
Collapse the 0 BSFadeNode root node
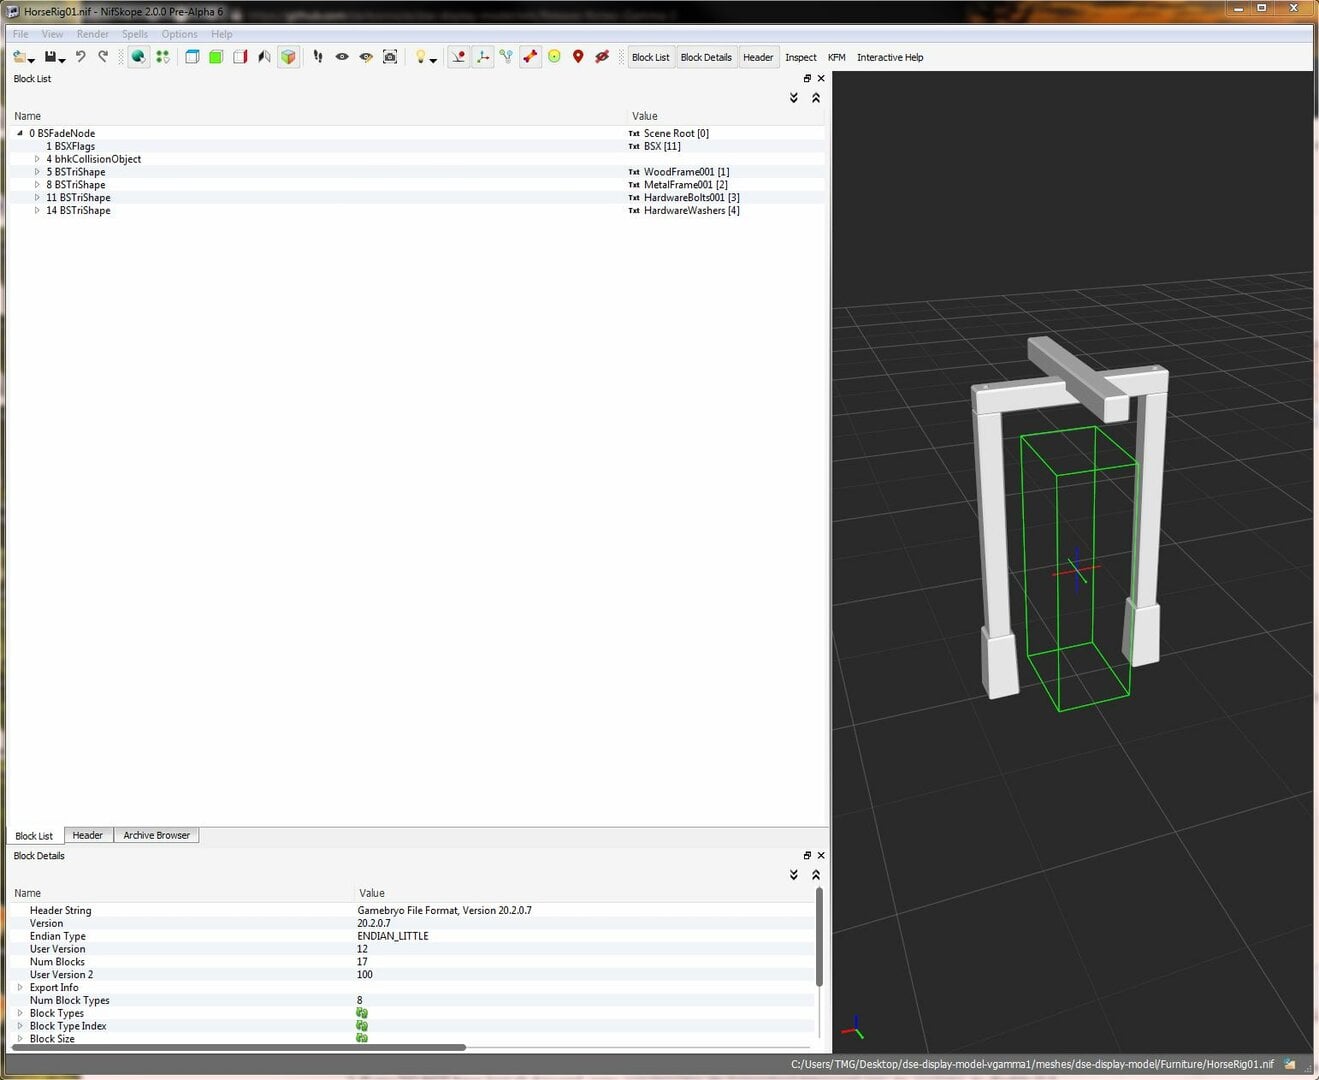coord(20,133)
